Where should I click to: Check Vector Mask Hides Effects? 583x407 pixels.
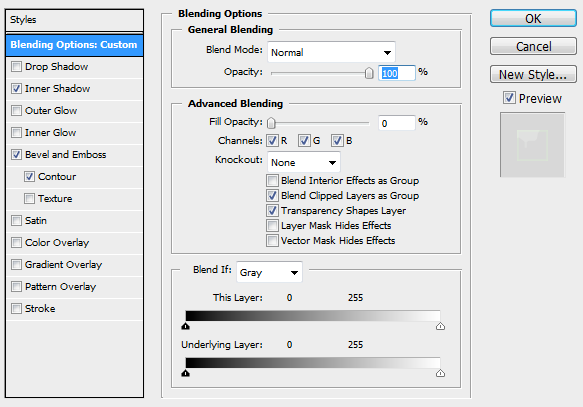coord(272,240)
